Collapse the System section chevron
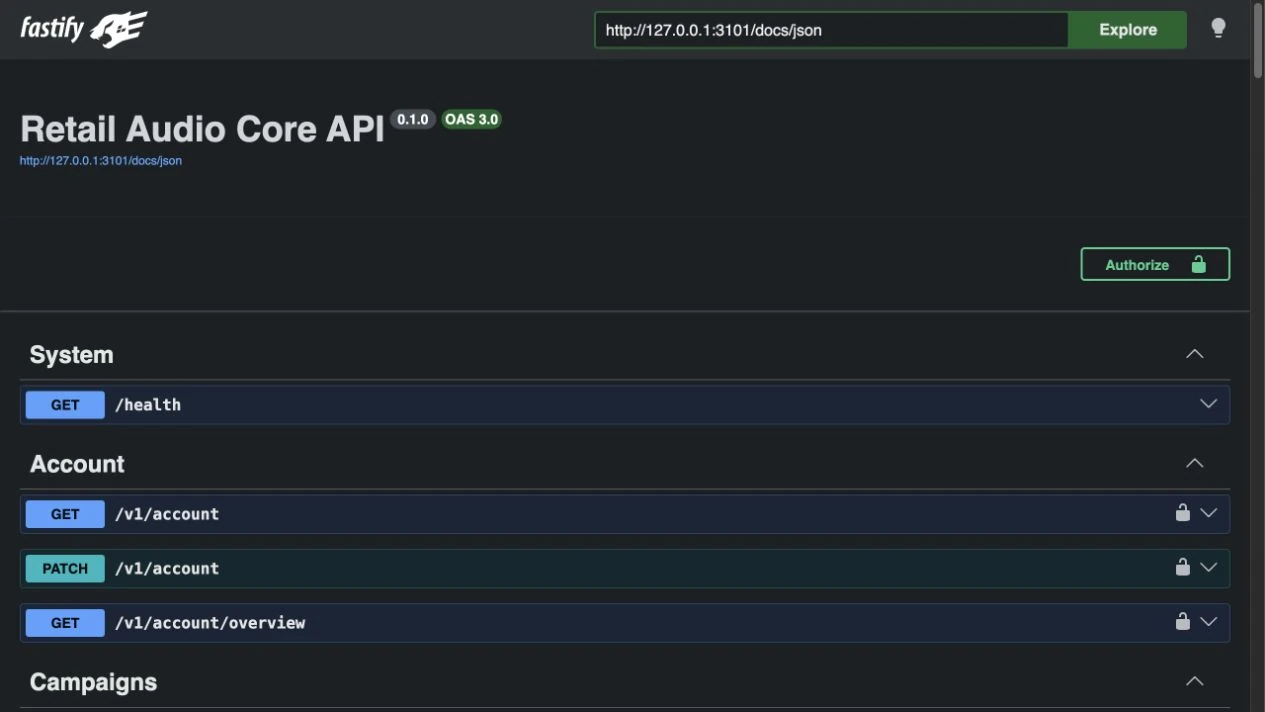 pyautogui.click(x=1194, y=354)
